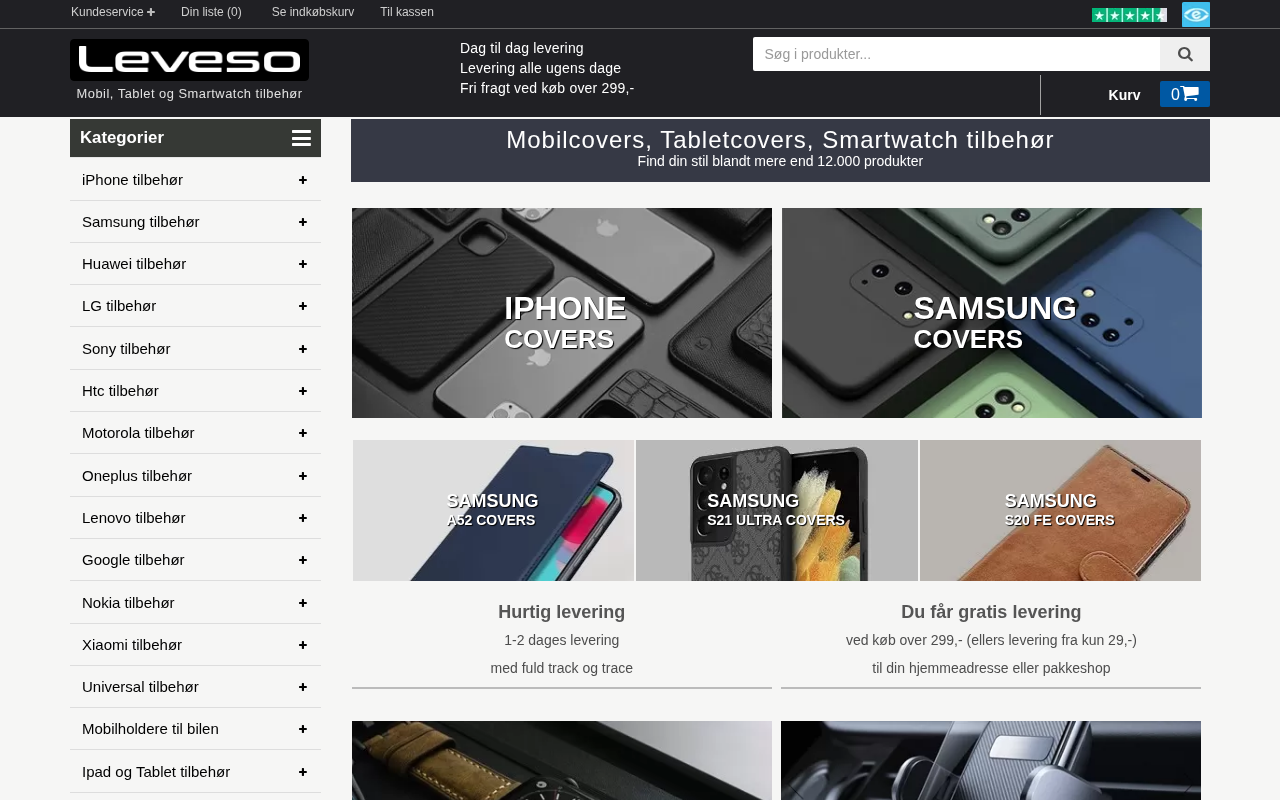The image size is (1280, 800).
Task: Expand Xiaomi tilbehør plus icon
Action: click(x=303, y=645)
